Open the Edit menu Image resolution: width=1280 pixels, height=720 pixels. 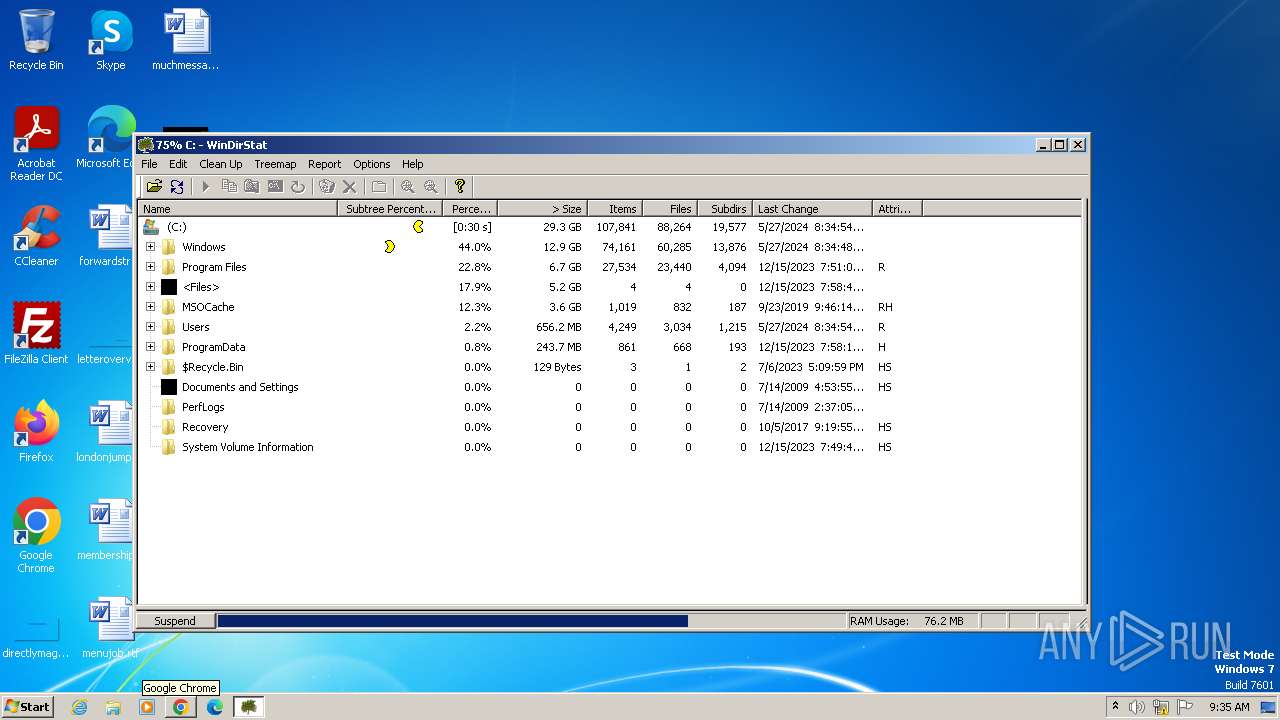(178, 164)
